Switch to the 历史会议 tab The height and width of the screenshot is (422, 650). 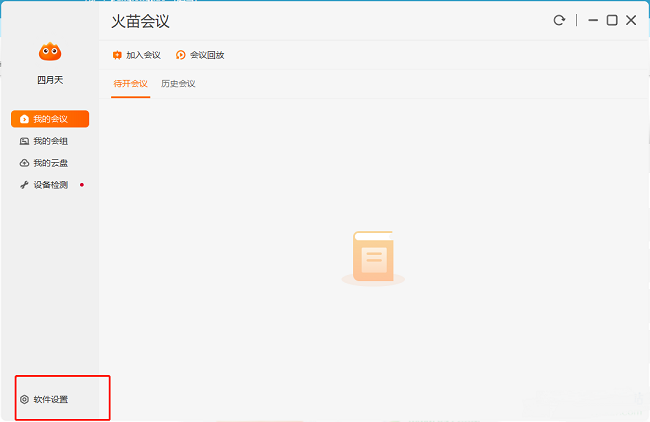(x=178, y=84)
